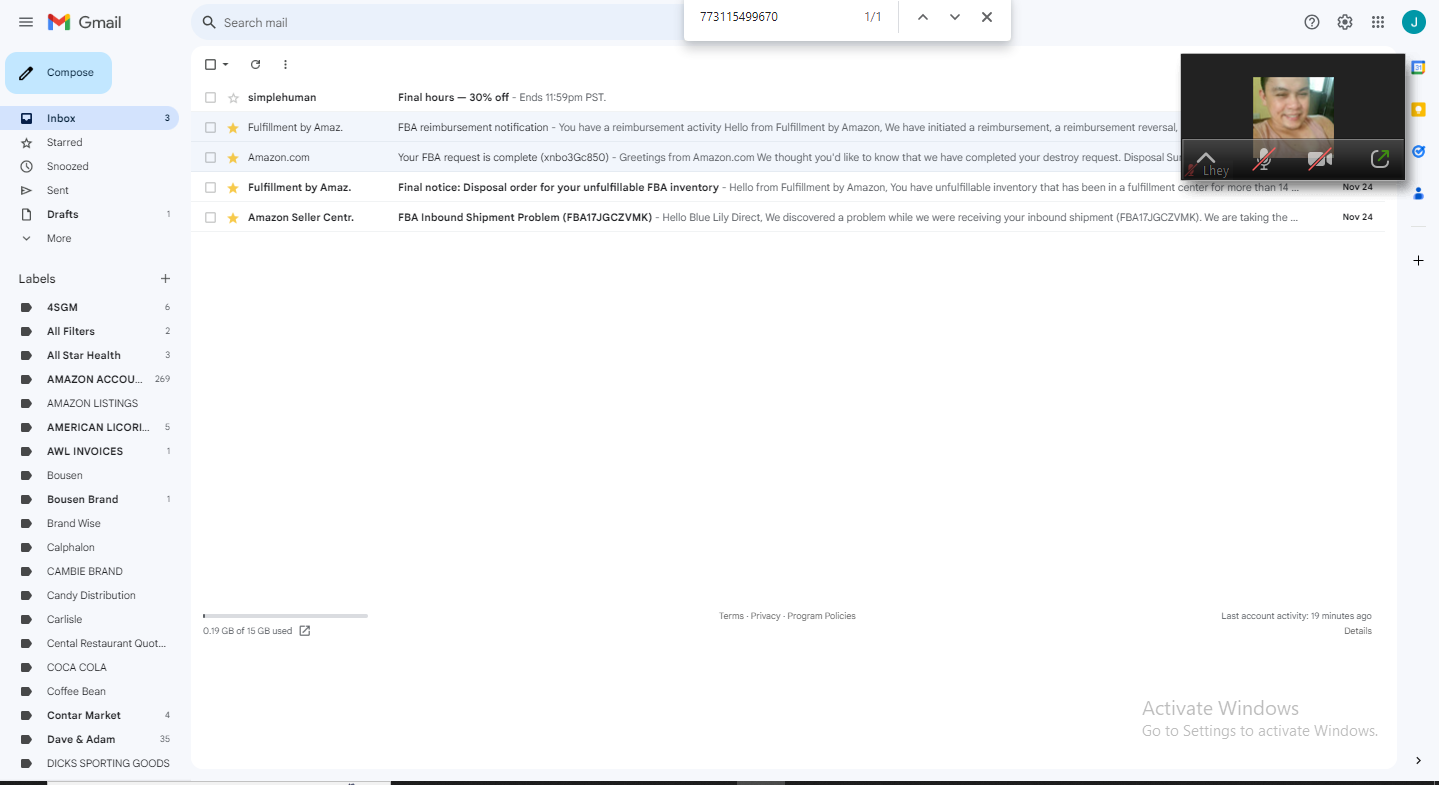1439x785 pixels.
Task: Close the find bar
Action: 987,17
